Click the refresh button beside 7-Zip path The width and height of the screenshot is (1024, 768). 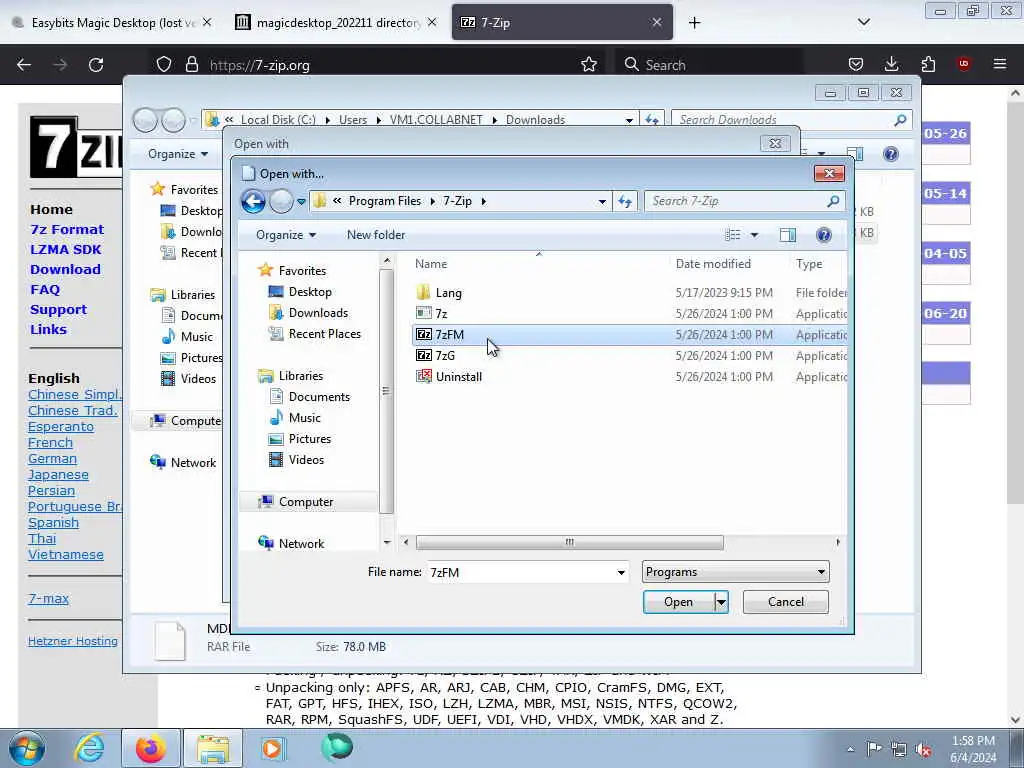pos(625,201)
